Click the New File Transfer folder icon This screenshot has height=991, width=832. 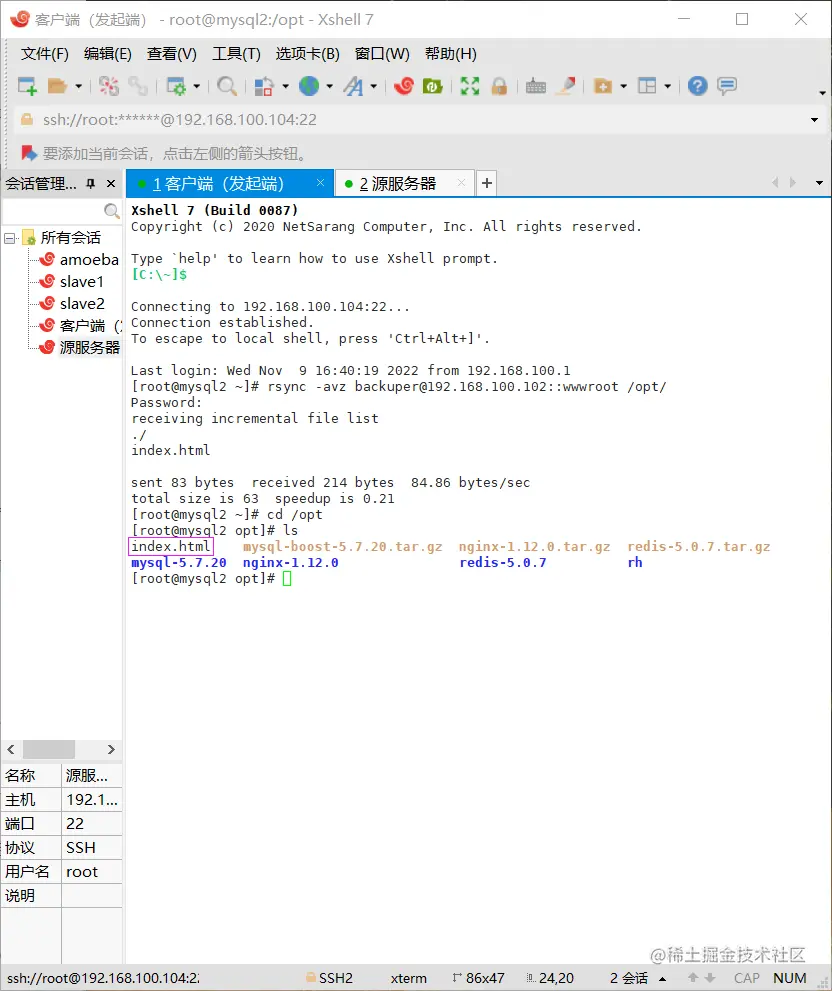(603, 86)
